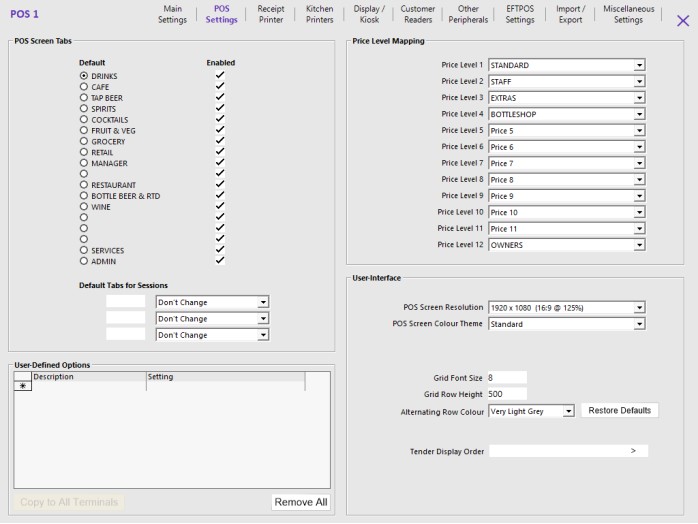Go to the Import / Export tab
This screenshot has height=524, width=698.
tap(570, 14)
